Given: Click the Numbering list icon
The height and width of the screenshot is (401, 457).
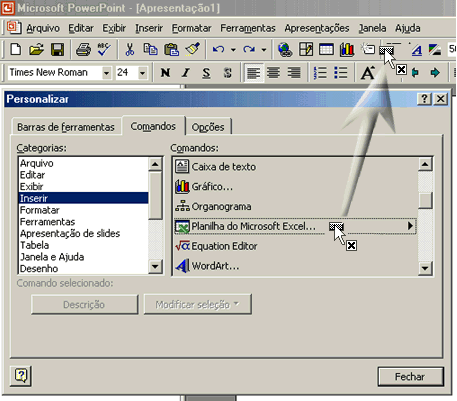Looking at the screenshot, I should pos(320,73).
